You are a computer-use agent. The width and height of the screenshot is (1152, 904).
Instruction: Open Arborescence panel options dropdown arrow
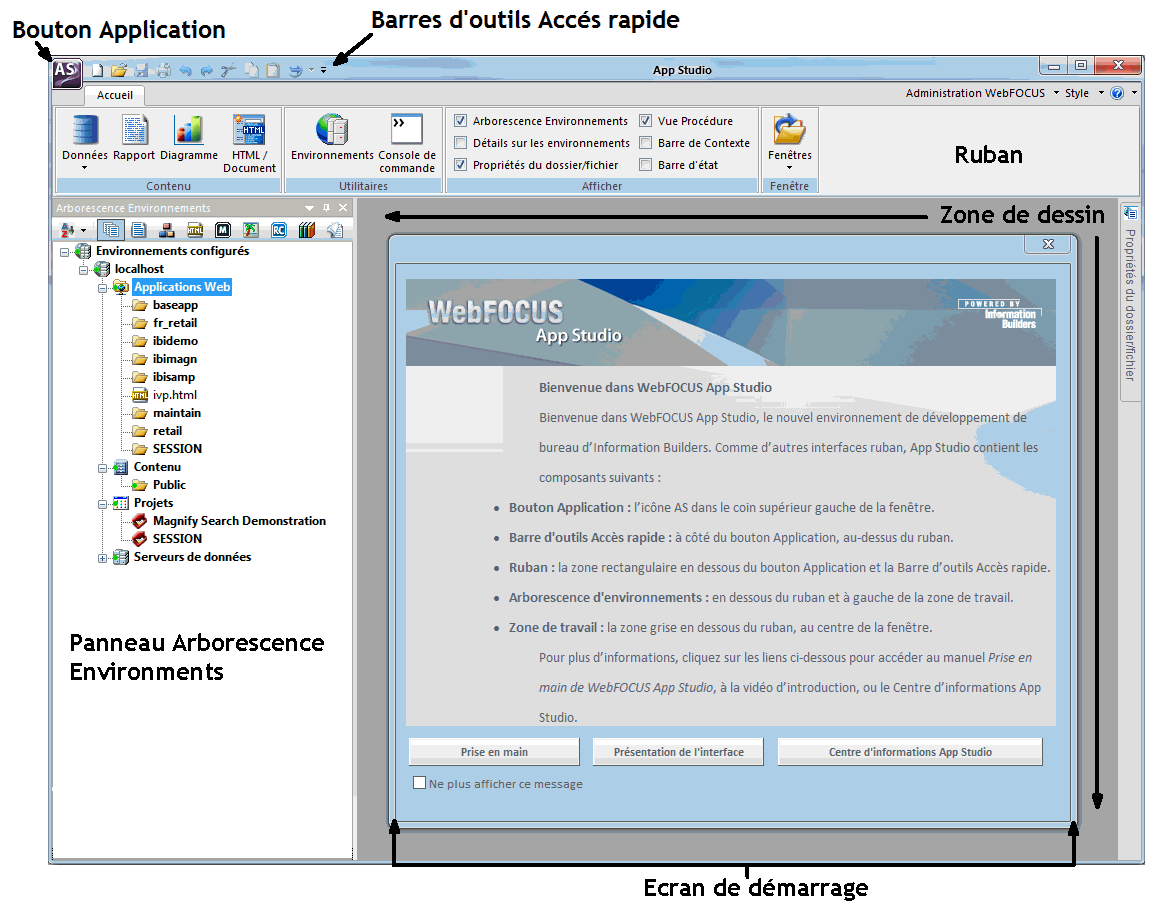pos(309,208)
